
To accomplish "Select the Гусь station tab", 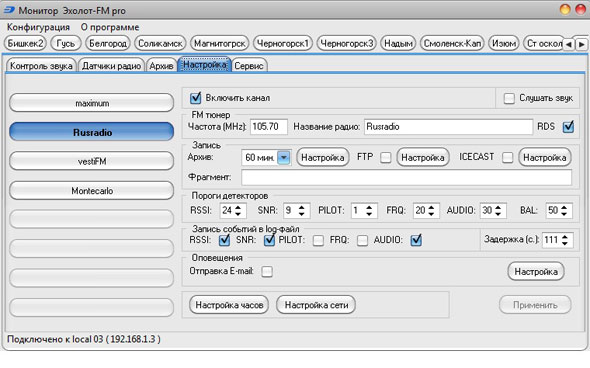I will (65, 43).
